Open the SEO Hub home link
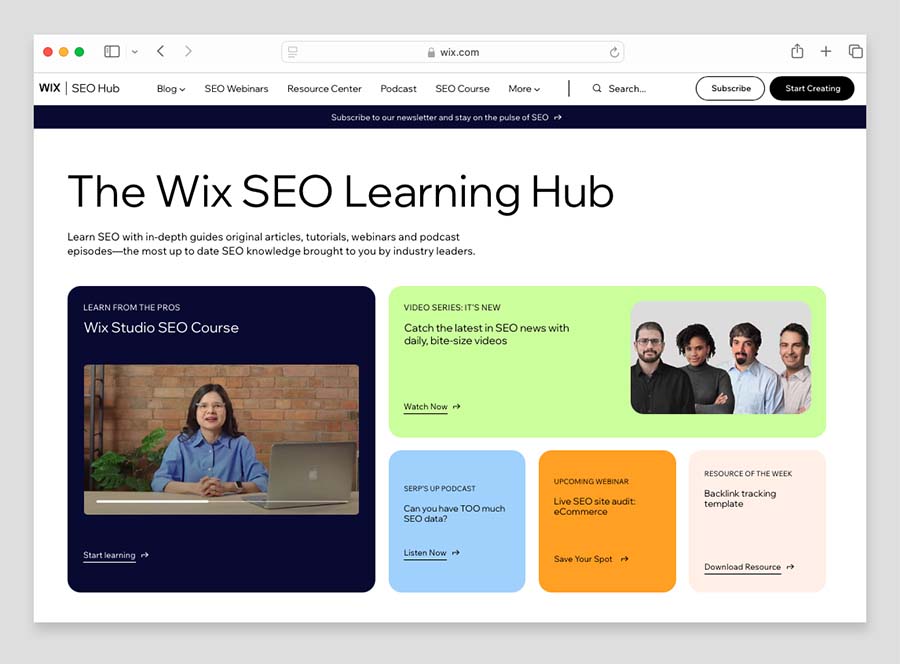 pos(95,88)
